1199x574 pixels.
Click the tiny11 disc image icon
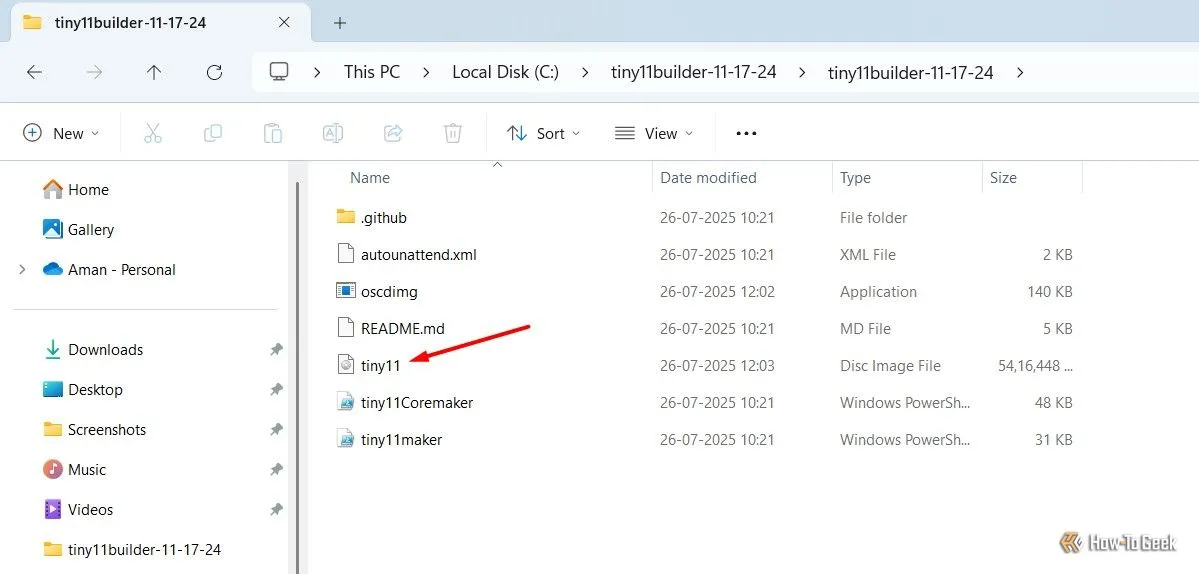click(x=346, y=365)
